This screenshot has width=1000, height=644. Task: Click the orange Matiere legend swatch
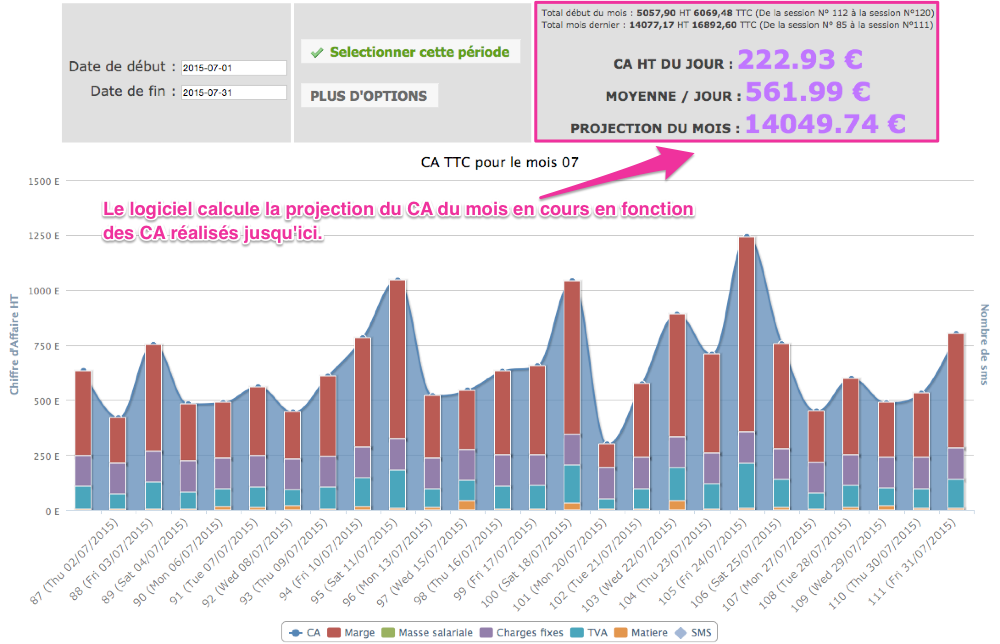pyautogui.click(x=618, y=632)
